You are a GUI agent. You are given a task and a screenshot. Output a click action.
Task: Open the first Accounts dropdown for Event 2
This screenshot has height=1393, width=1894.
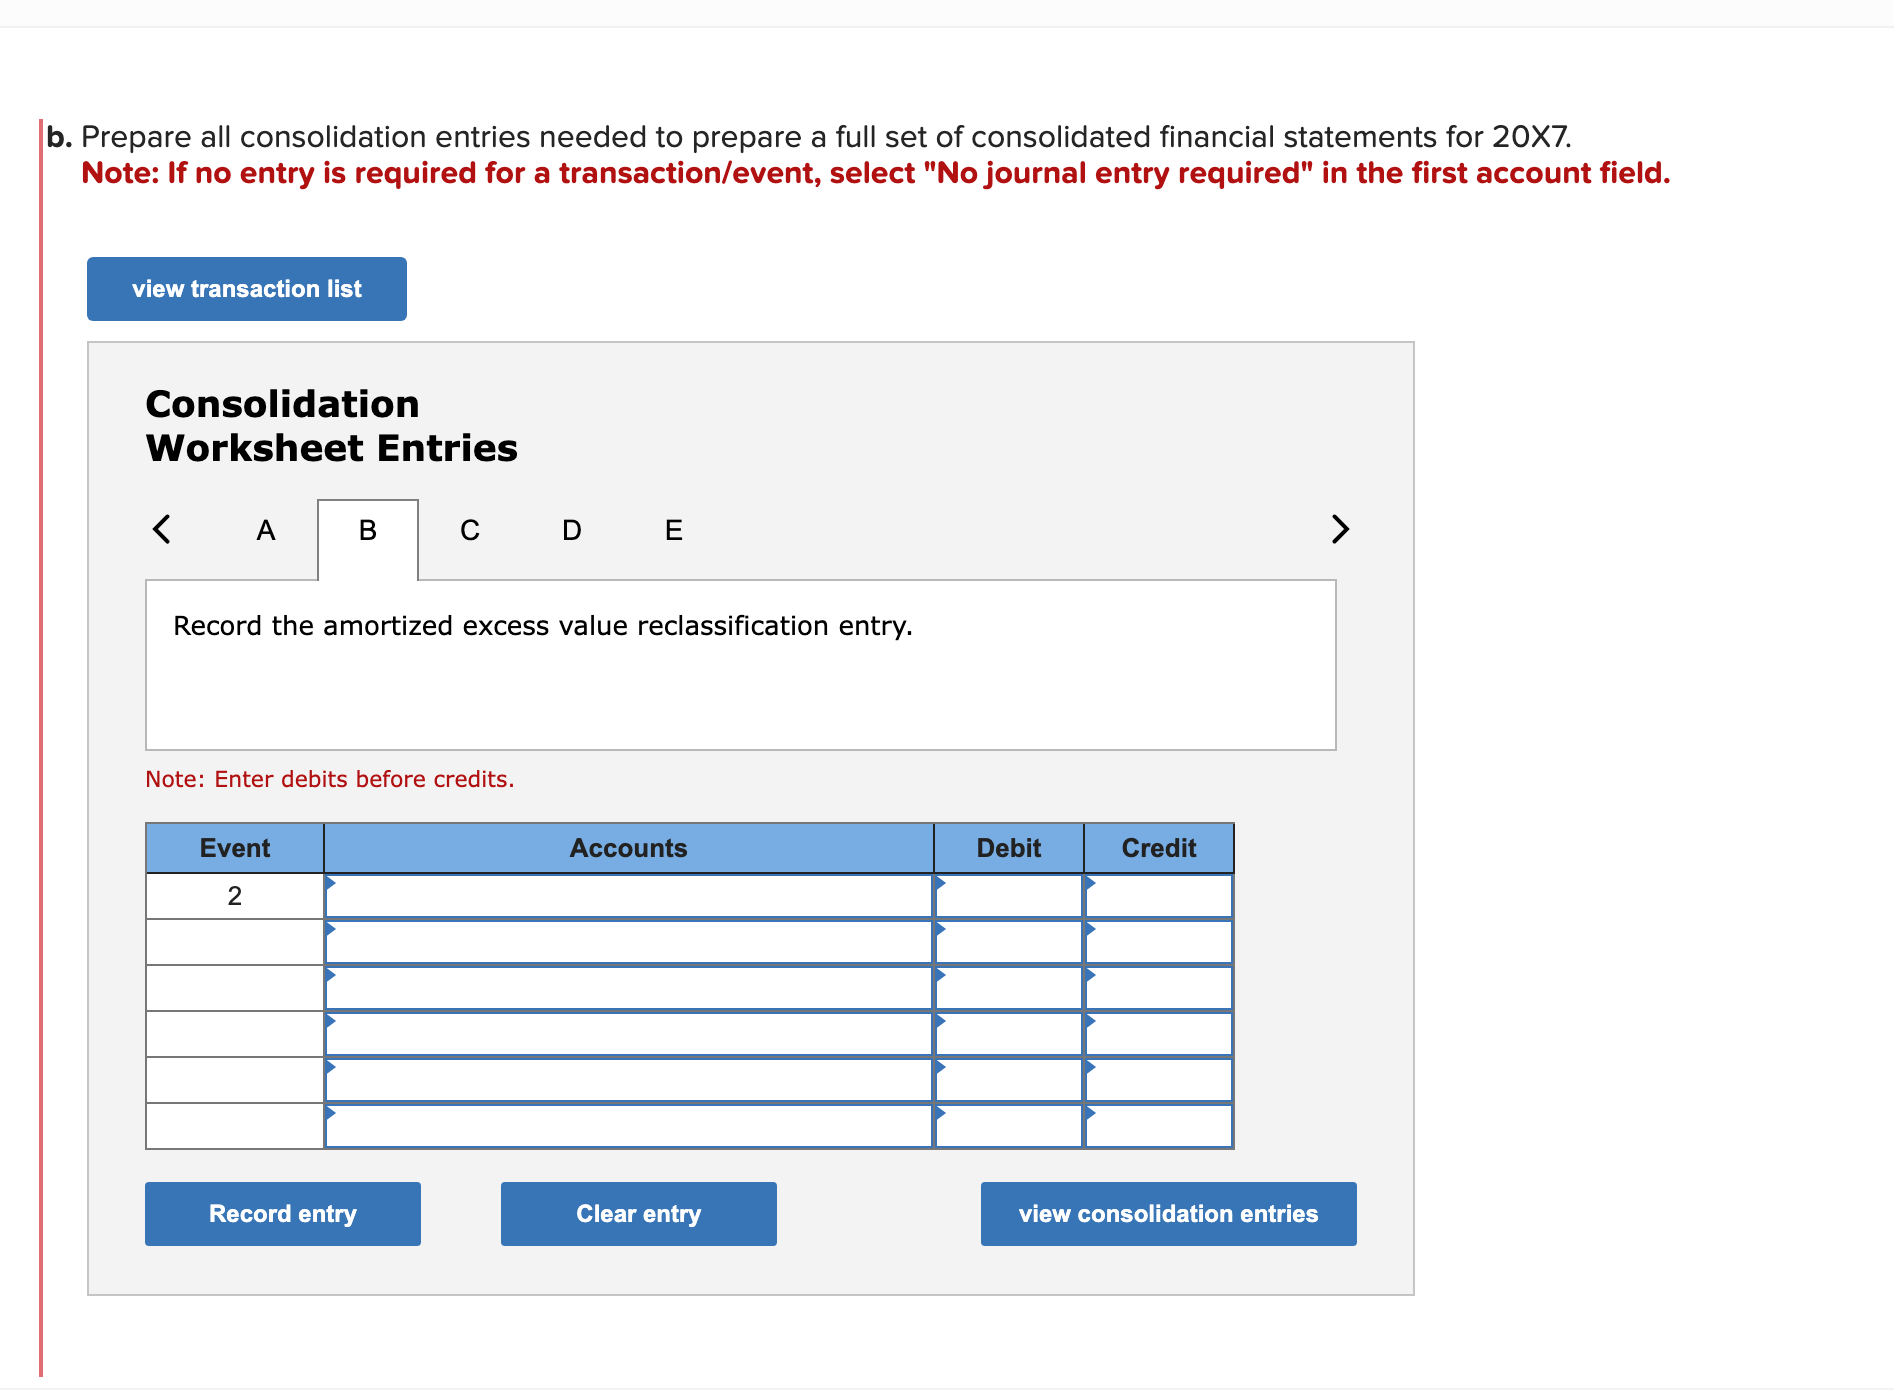(627, 895)
